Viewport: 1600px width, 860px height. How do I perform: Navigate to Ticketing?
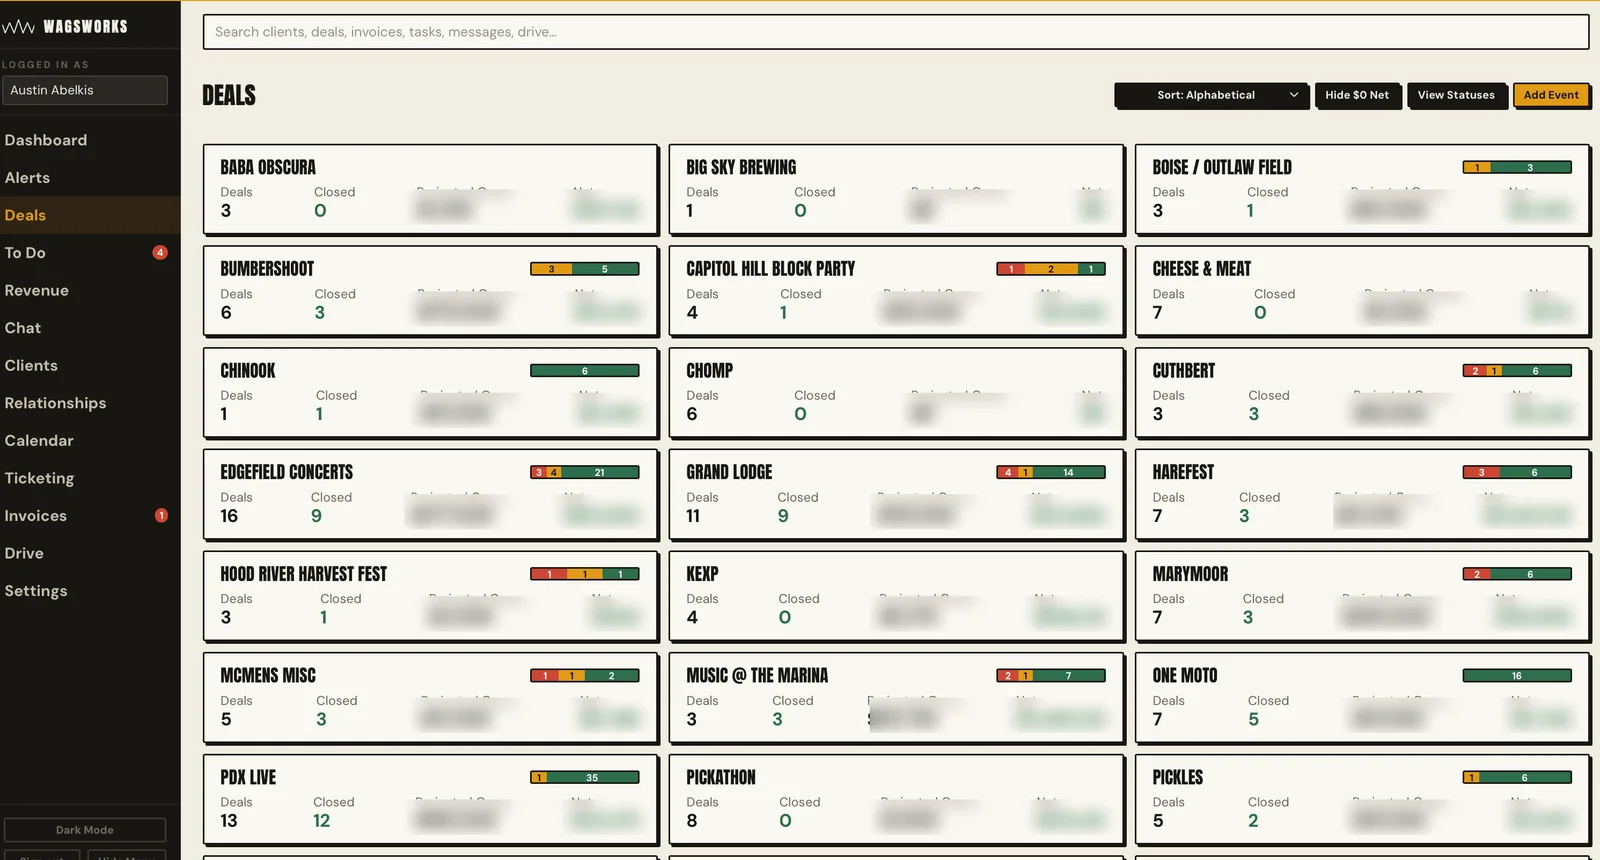(39, 478)
